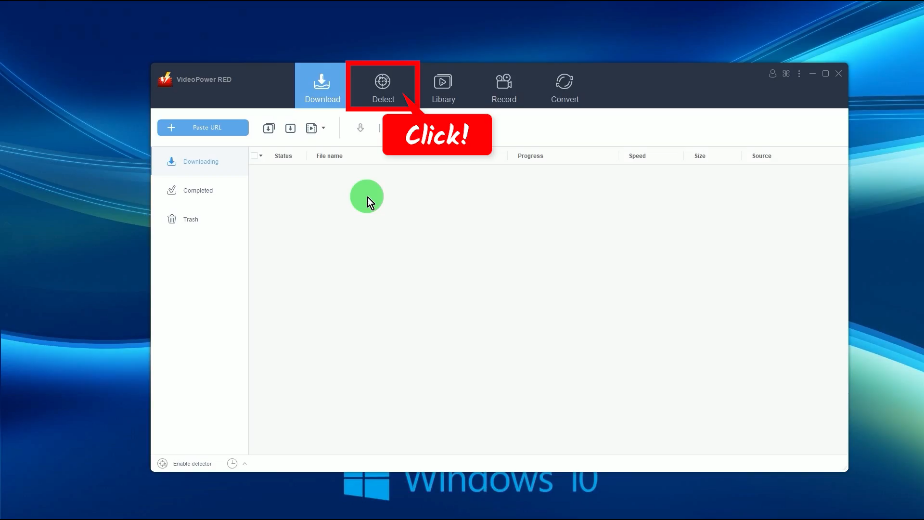Click the single download icon in toolbar
Screen dimensions: 924x520
click(290, 128)
